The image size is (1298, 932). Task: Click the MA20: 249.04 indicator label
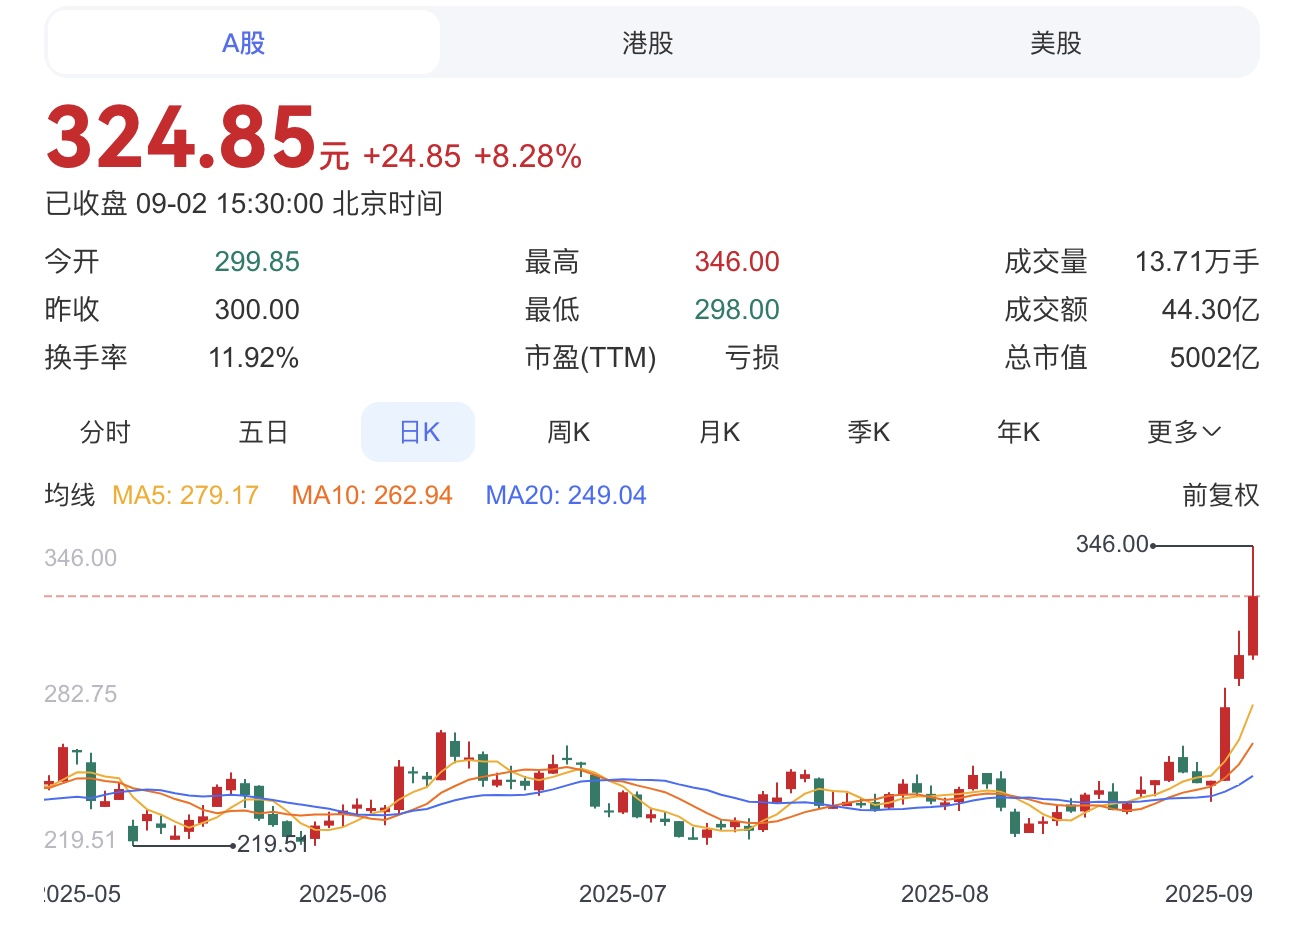566,495
